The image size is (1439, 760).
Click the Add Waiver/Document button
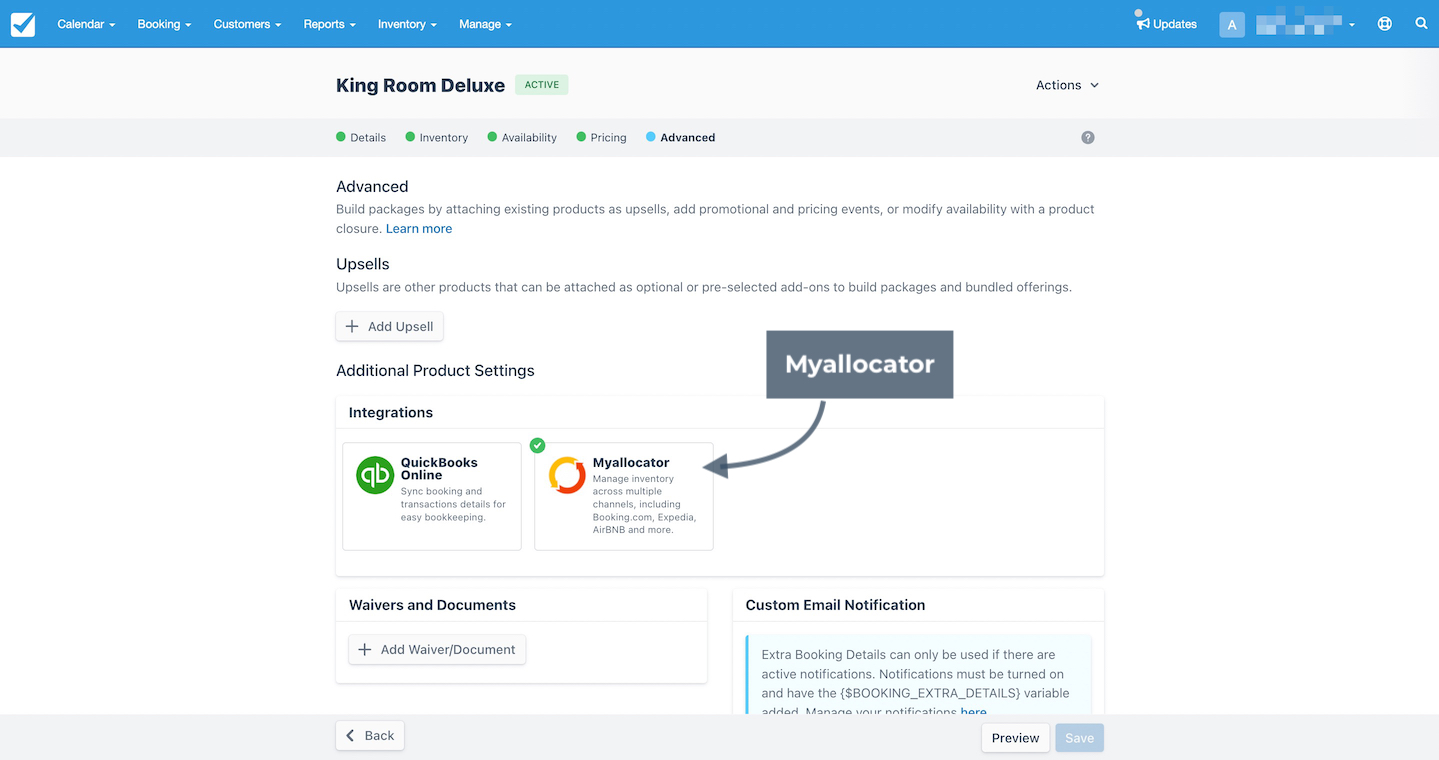(437, 649)
